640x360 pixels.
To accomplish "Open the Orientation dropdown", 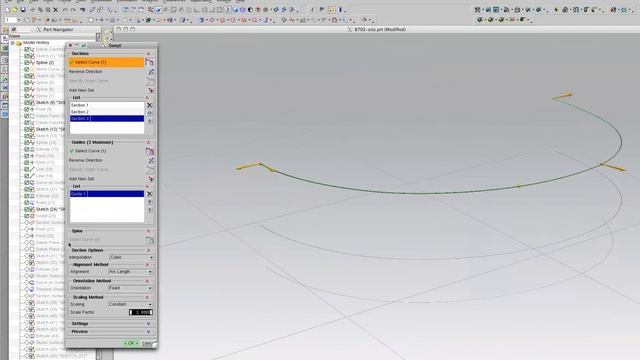I will point(130,288).
